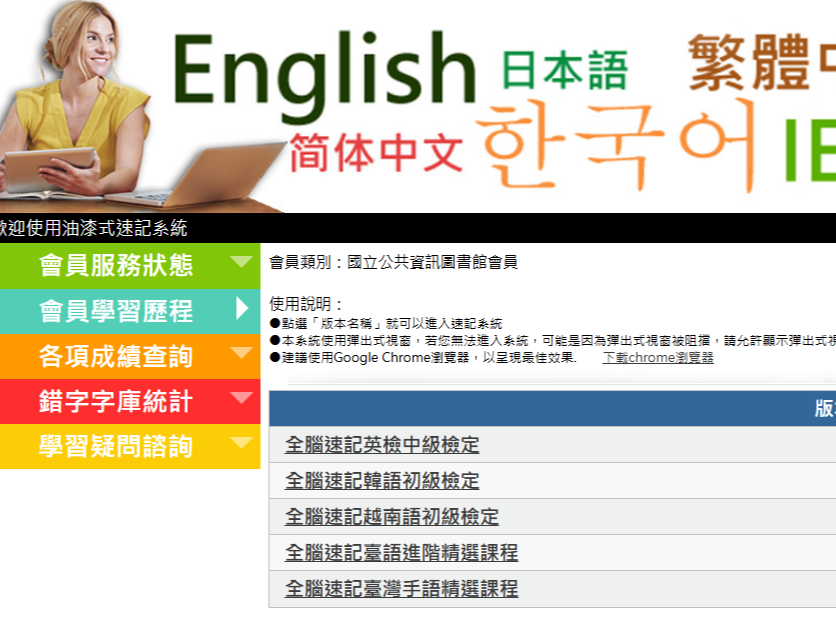Screen dimensions: 836x627
Task: Click the 會員類別 membership line
Action: pyautogui.click(x=393, y=262)
